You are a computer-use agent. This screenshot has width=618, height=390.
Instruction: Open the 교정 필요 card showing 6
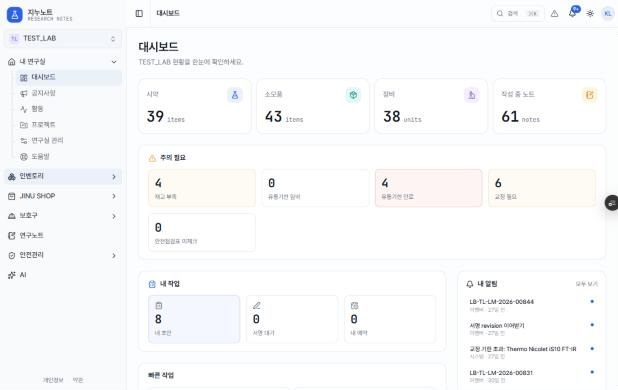point(542,188)
